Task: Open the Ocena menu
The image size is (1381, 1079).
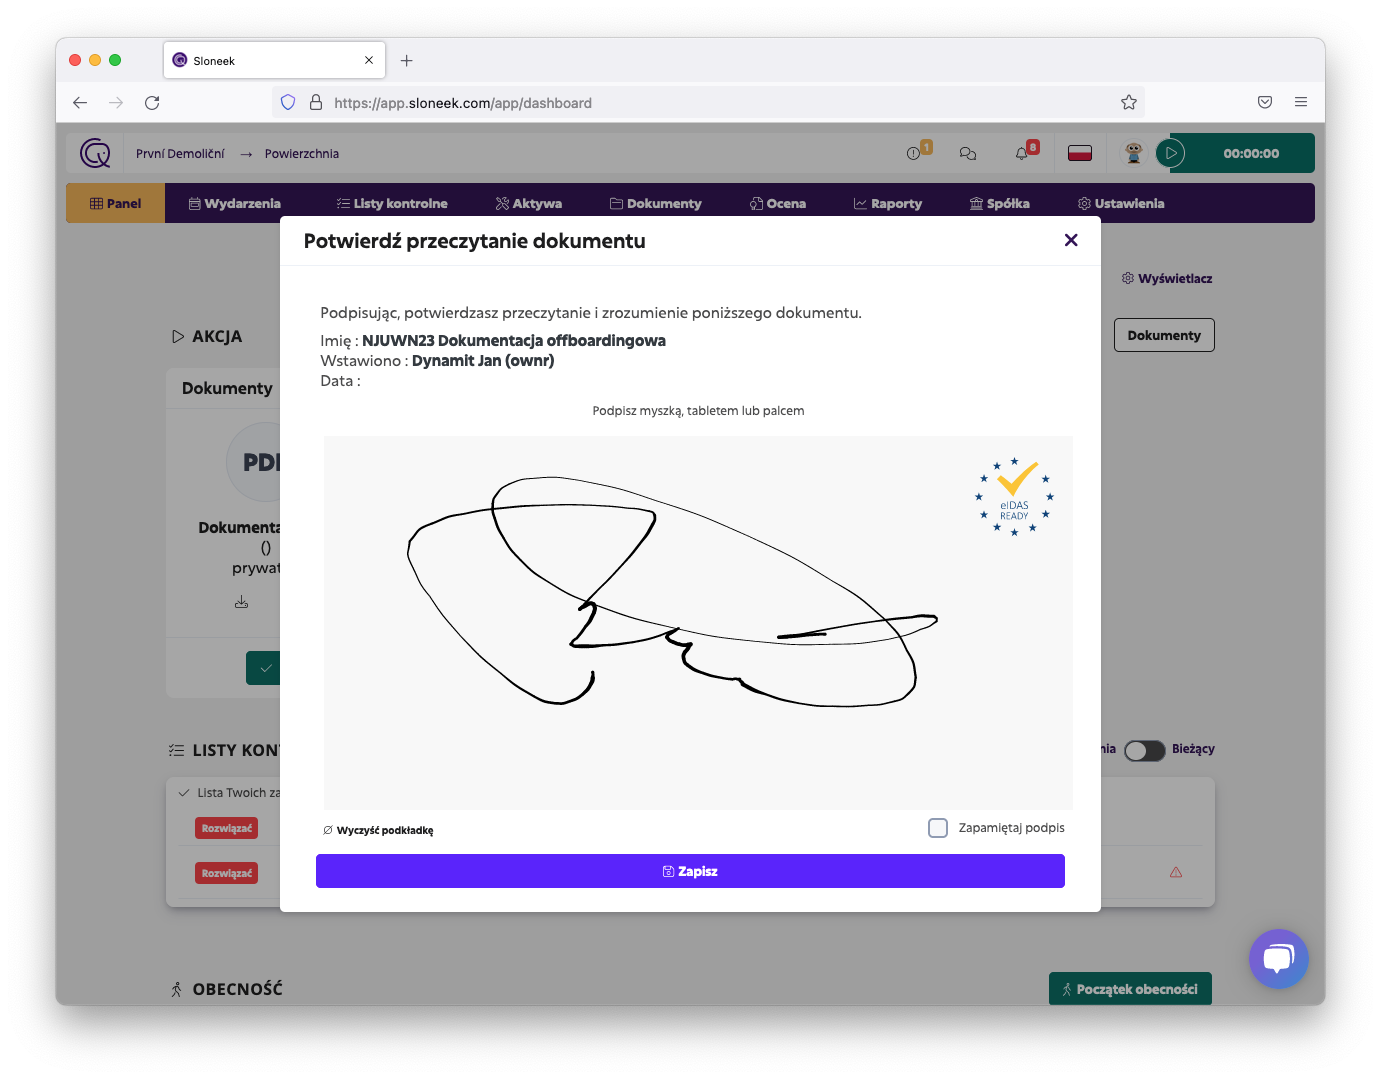Action: 778,203
